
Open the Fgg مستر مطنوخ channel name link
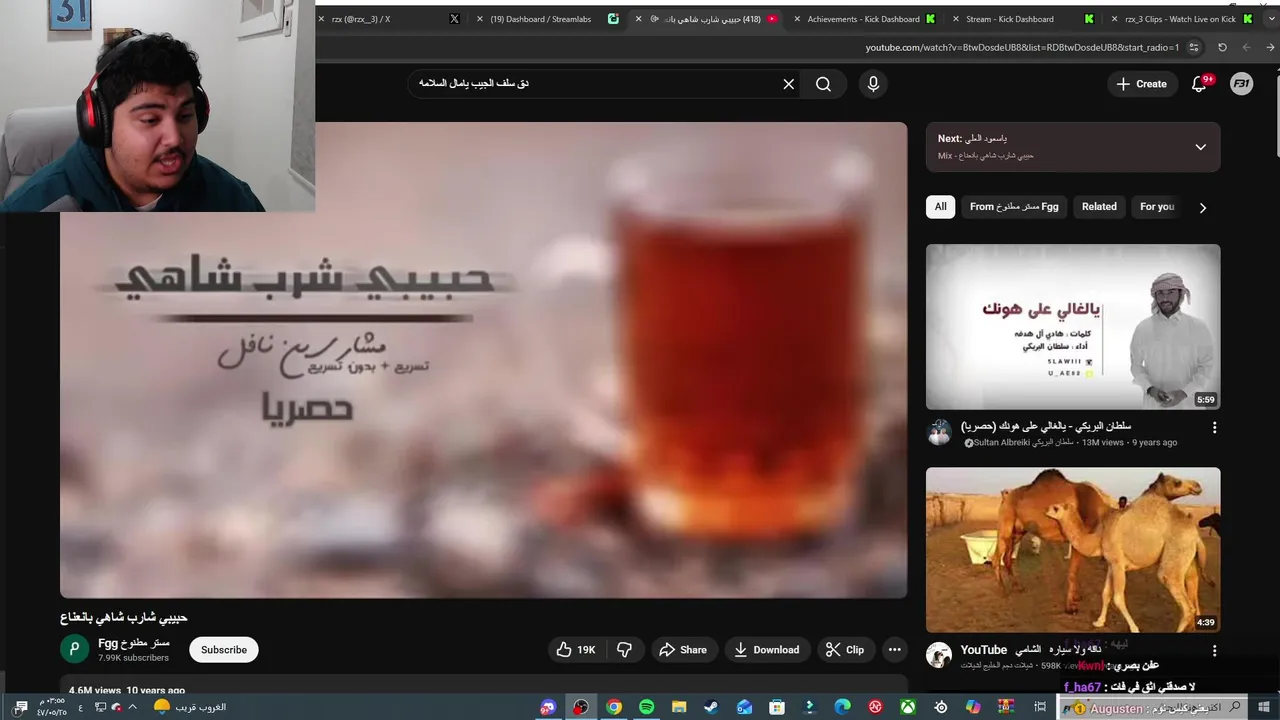[134, 643]
